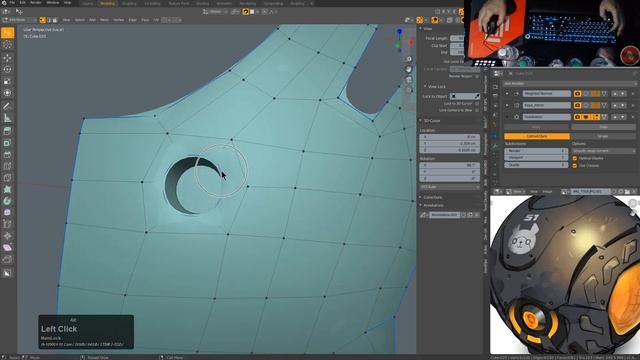Toggle Use Creases checkbox
Viewport: 640px width, 360px height.
(x=575, y=165)
